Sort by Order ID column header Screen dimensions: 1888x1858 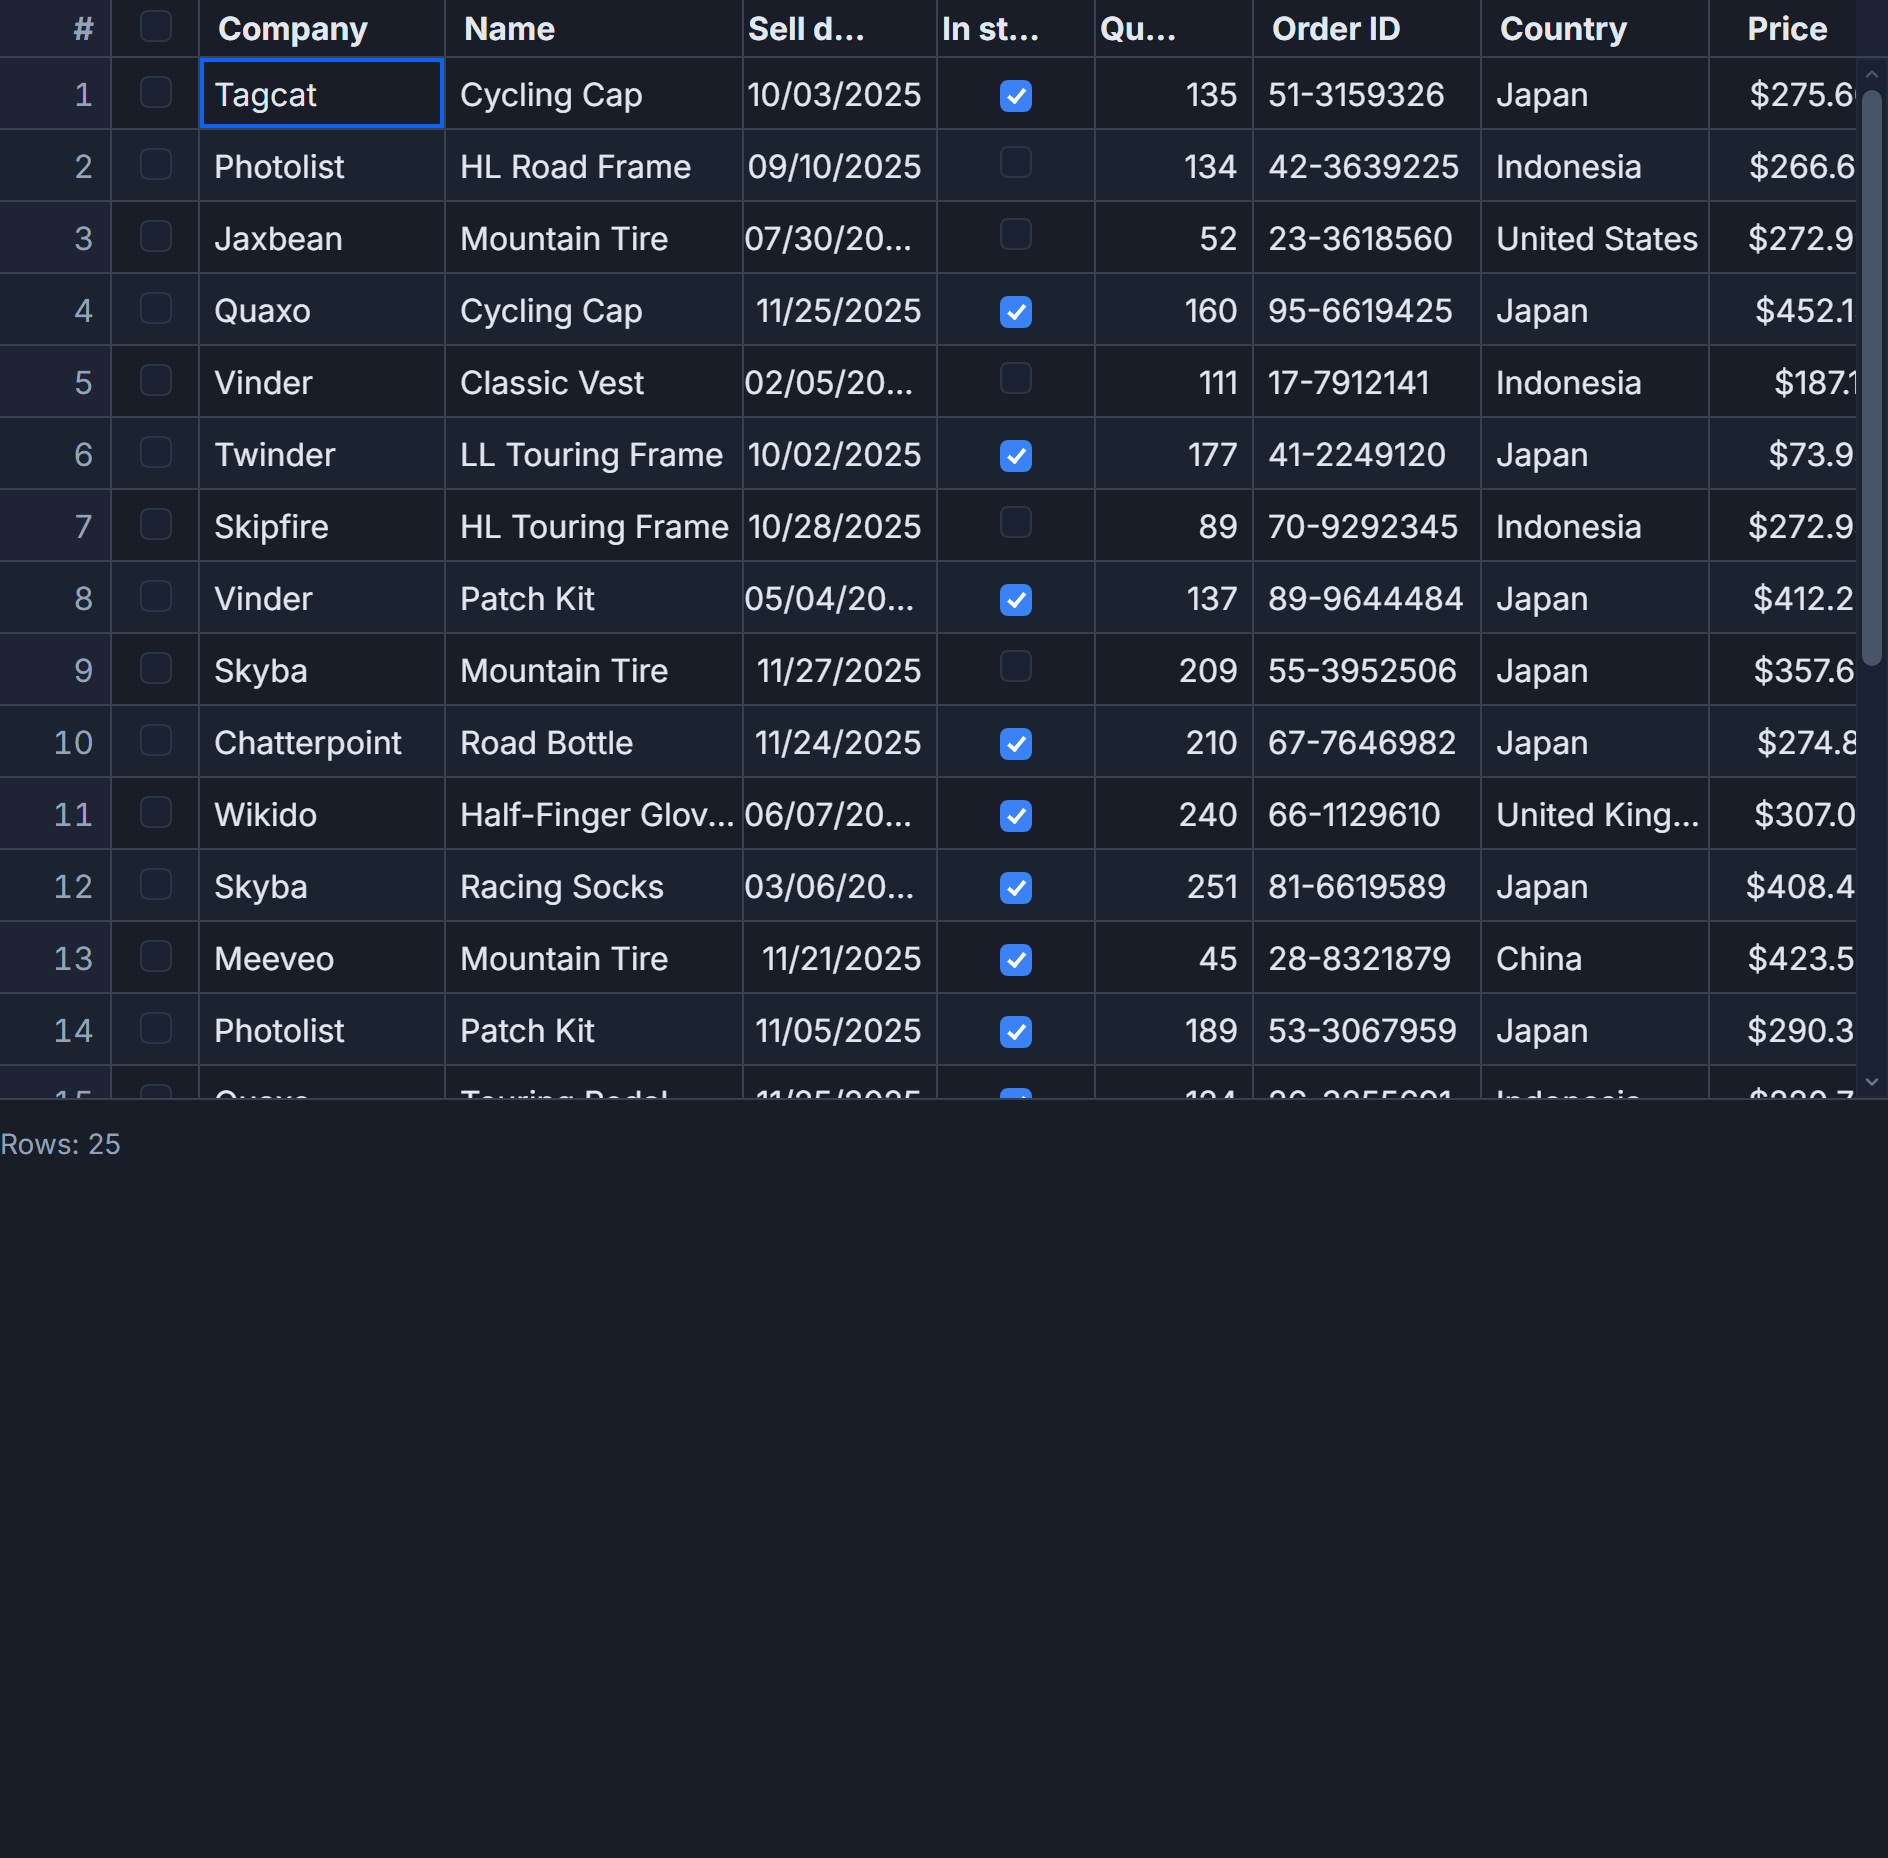point(1367,29)
